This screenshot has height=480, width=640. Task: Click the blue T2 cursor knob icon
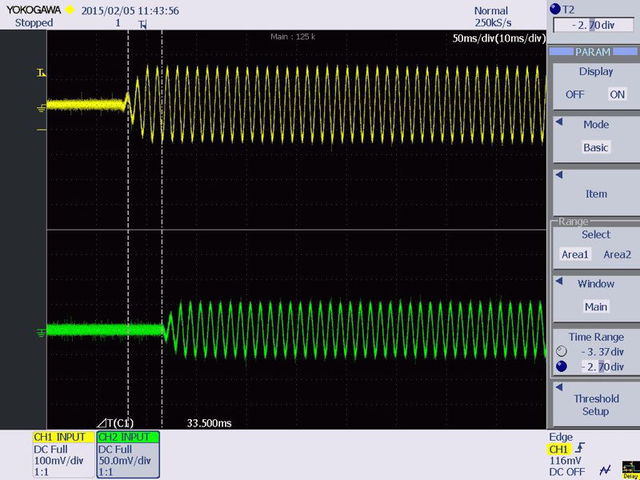[556, 9]
